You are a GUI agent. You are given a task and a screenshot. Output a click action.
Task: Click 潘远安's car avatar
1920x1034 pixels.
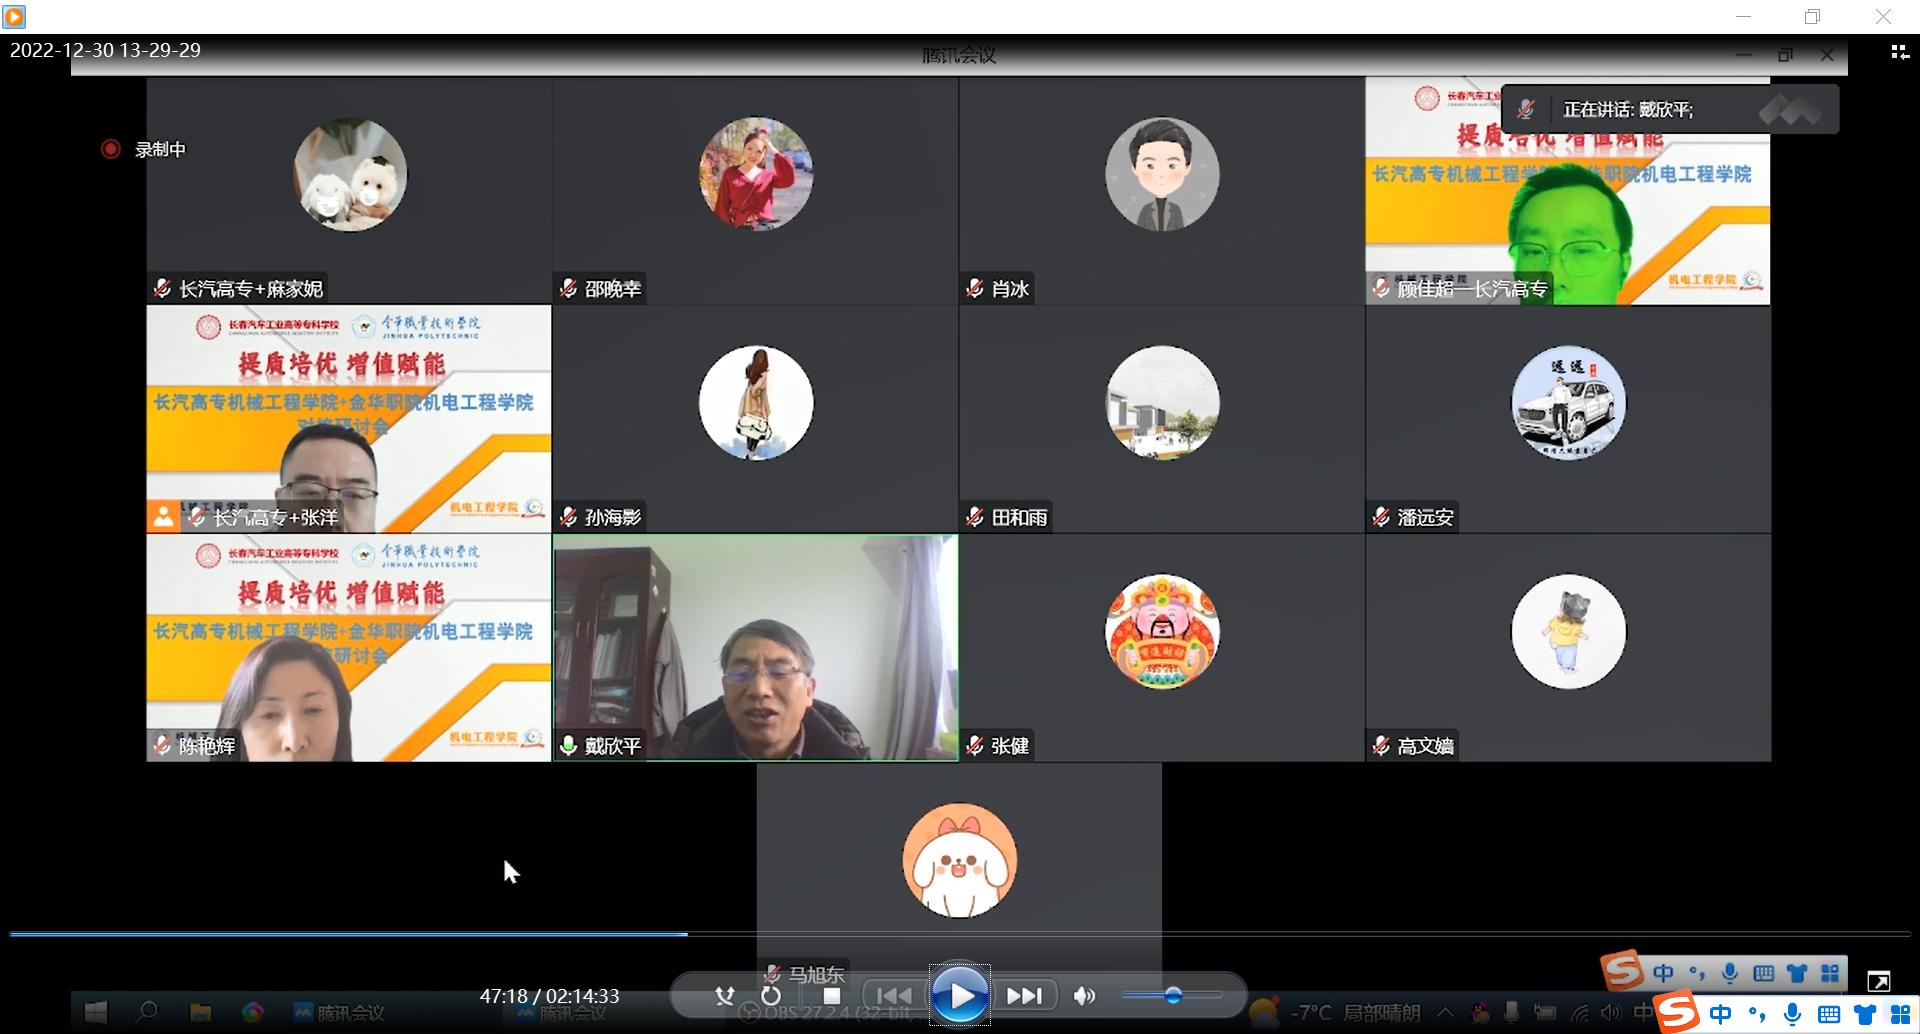click(1568, 402)
